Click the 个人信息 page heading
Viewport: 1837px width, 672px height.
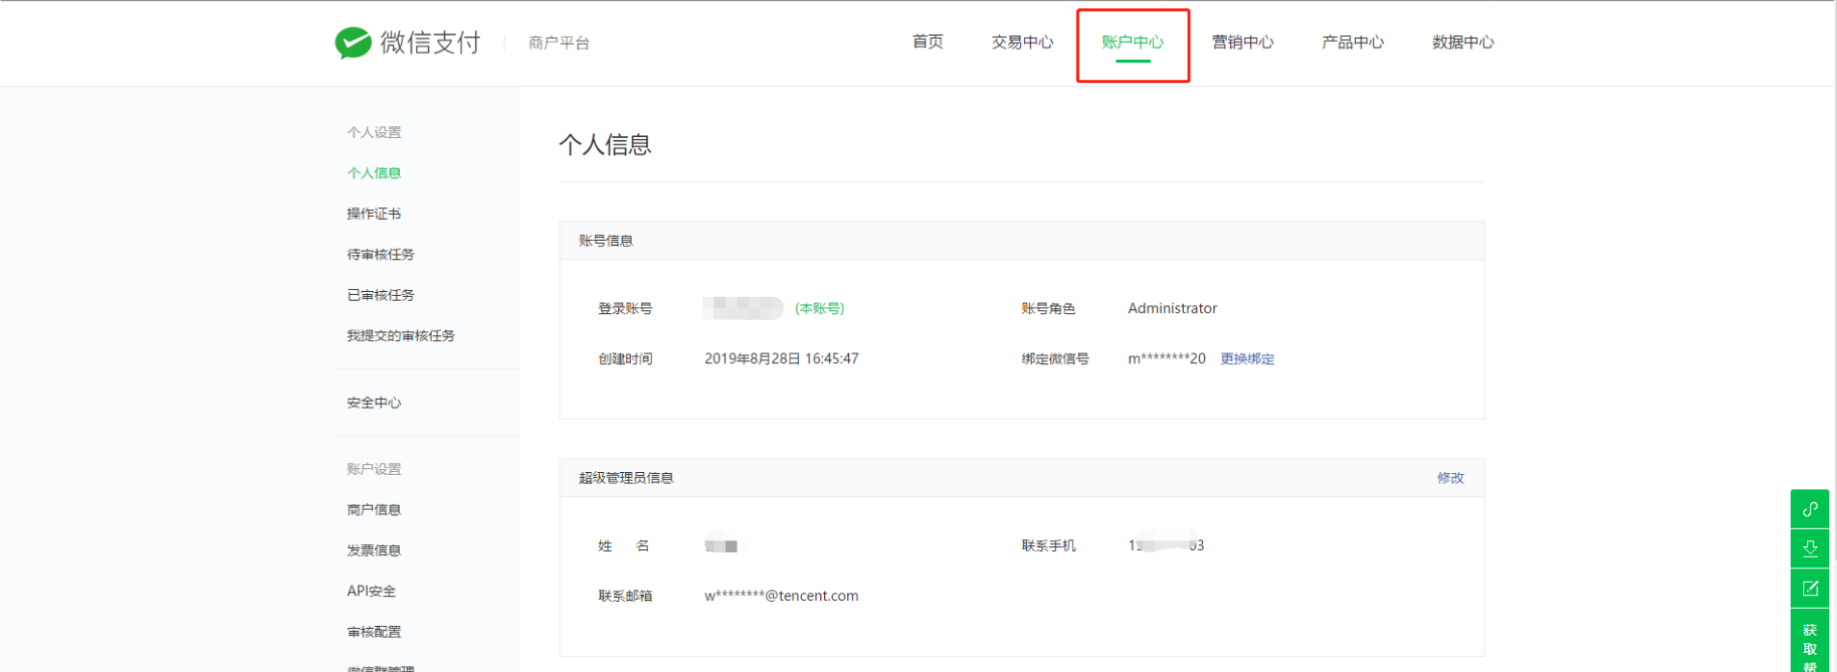[x=605, y=145]
